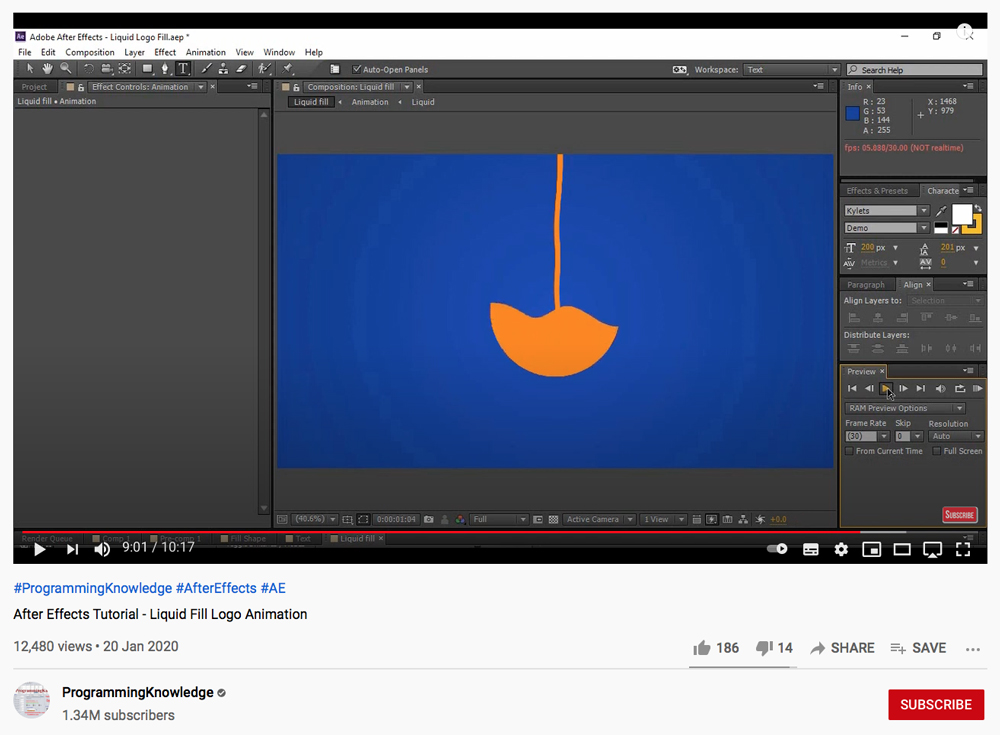Screen dimensions: 1000x735
Task: Select the Rotation tool
Action: click(89, 69)
